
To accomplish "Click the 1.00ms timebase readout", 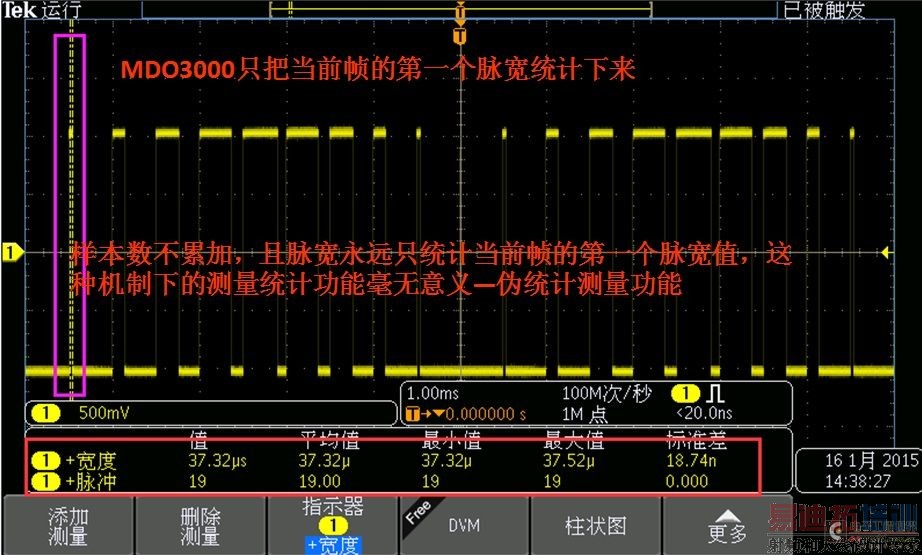I will click(x=432, y=393).
